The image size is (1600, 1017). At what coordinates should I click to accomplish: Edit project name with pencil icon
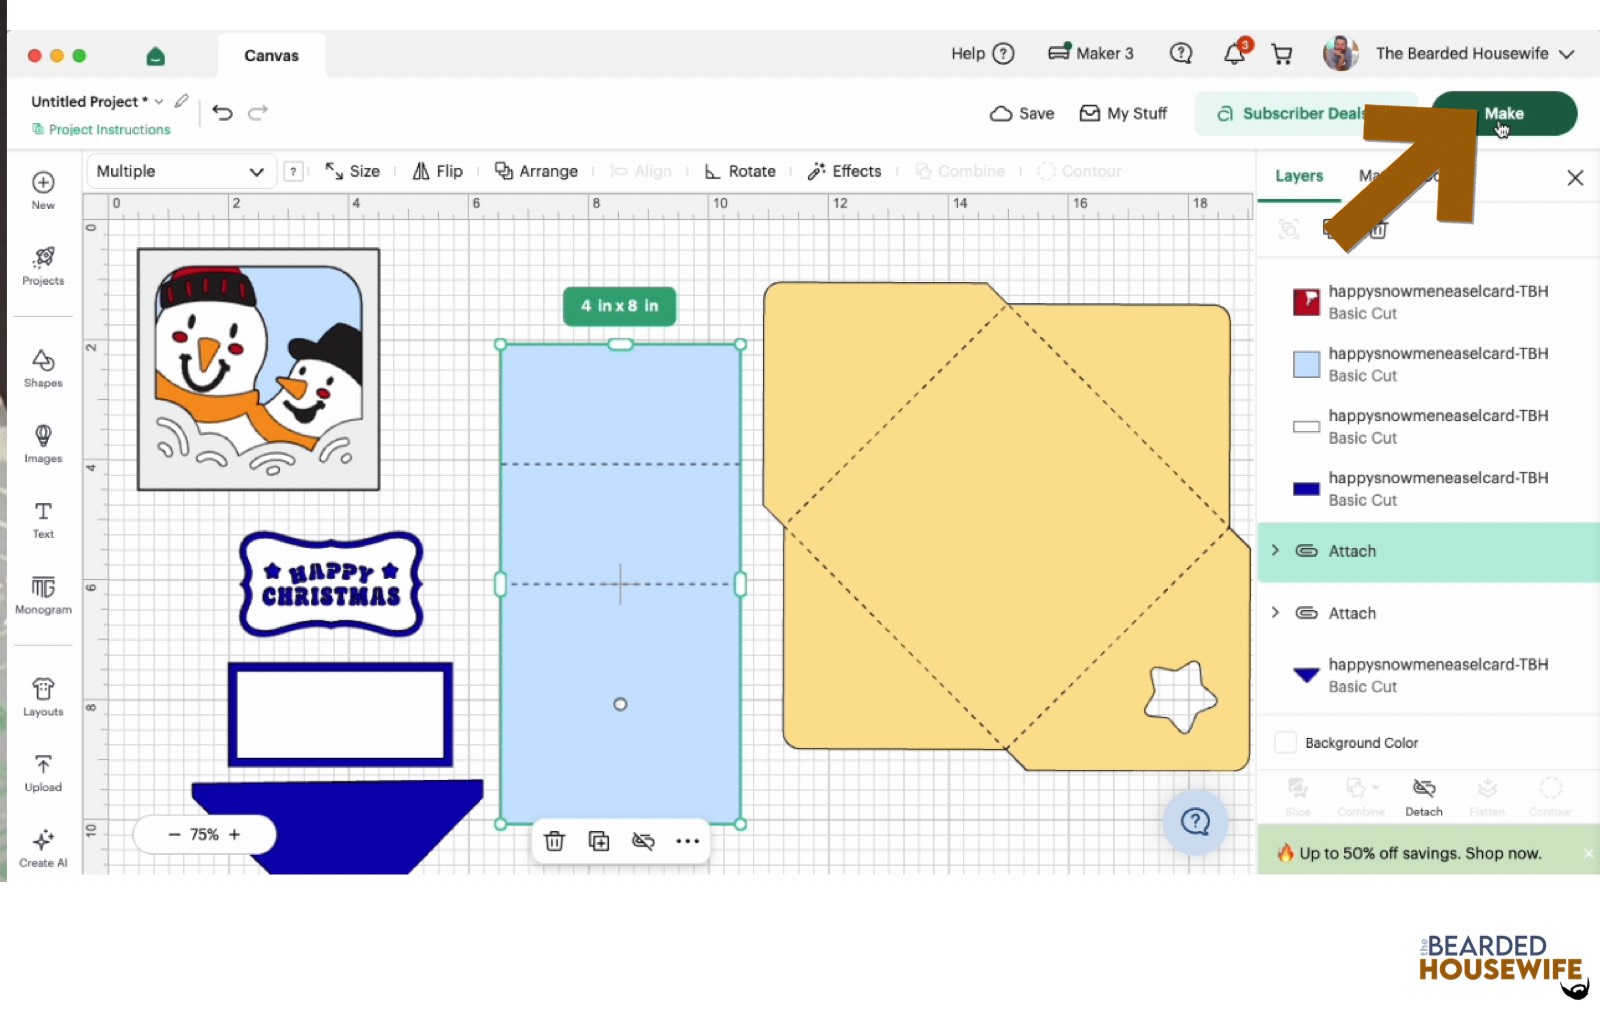click(181, 101)
